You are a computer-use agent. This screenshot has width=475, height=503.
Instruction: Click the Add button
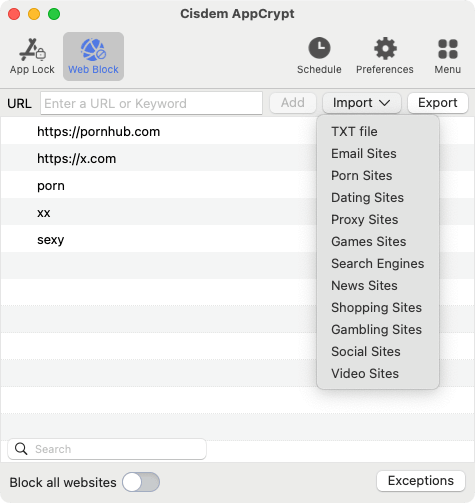(293, 103)
